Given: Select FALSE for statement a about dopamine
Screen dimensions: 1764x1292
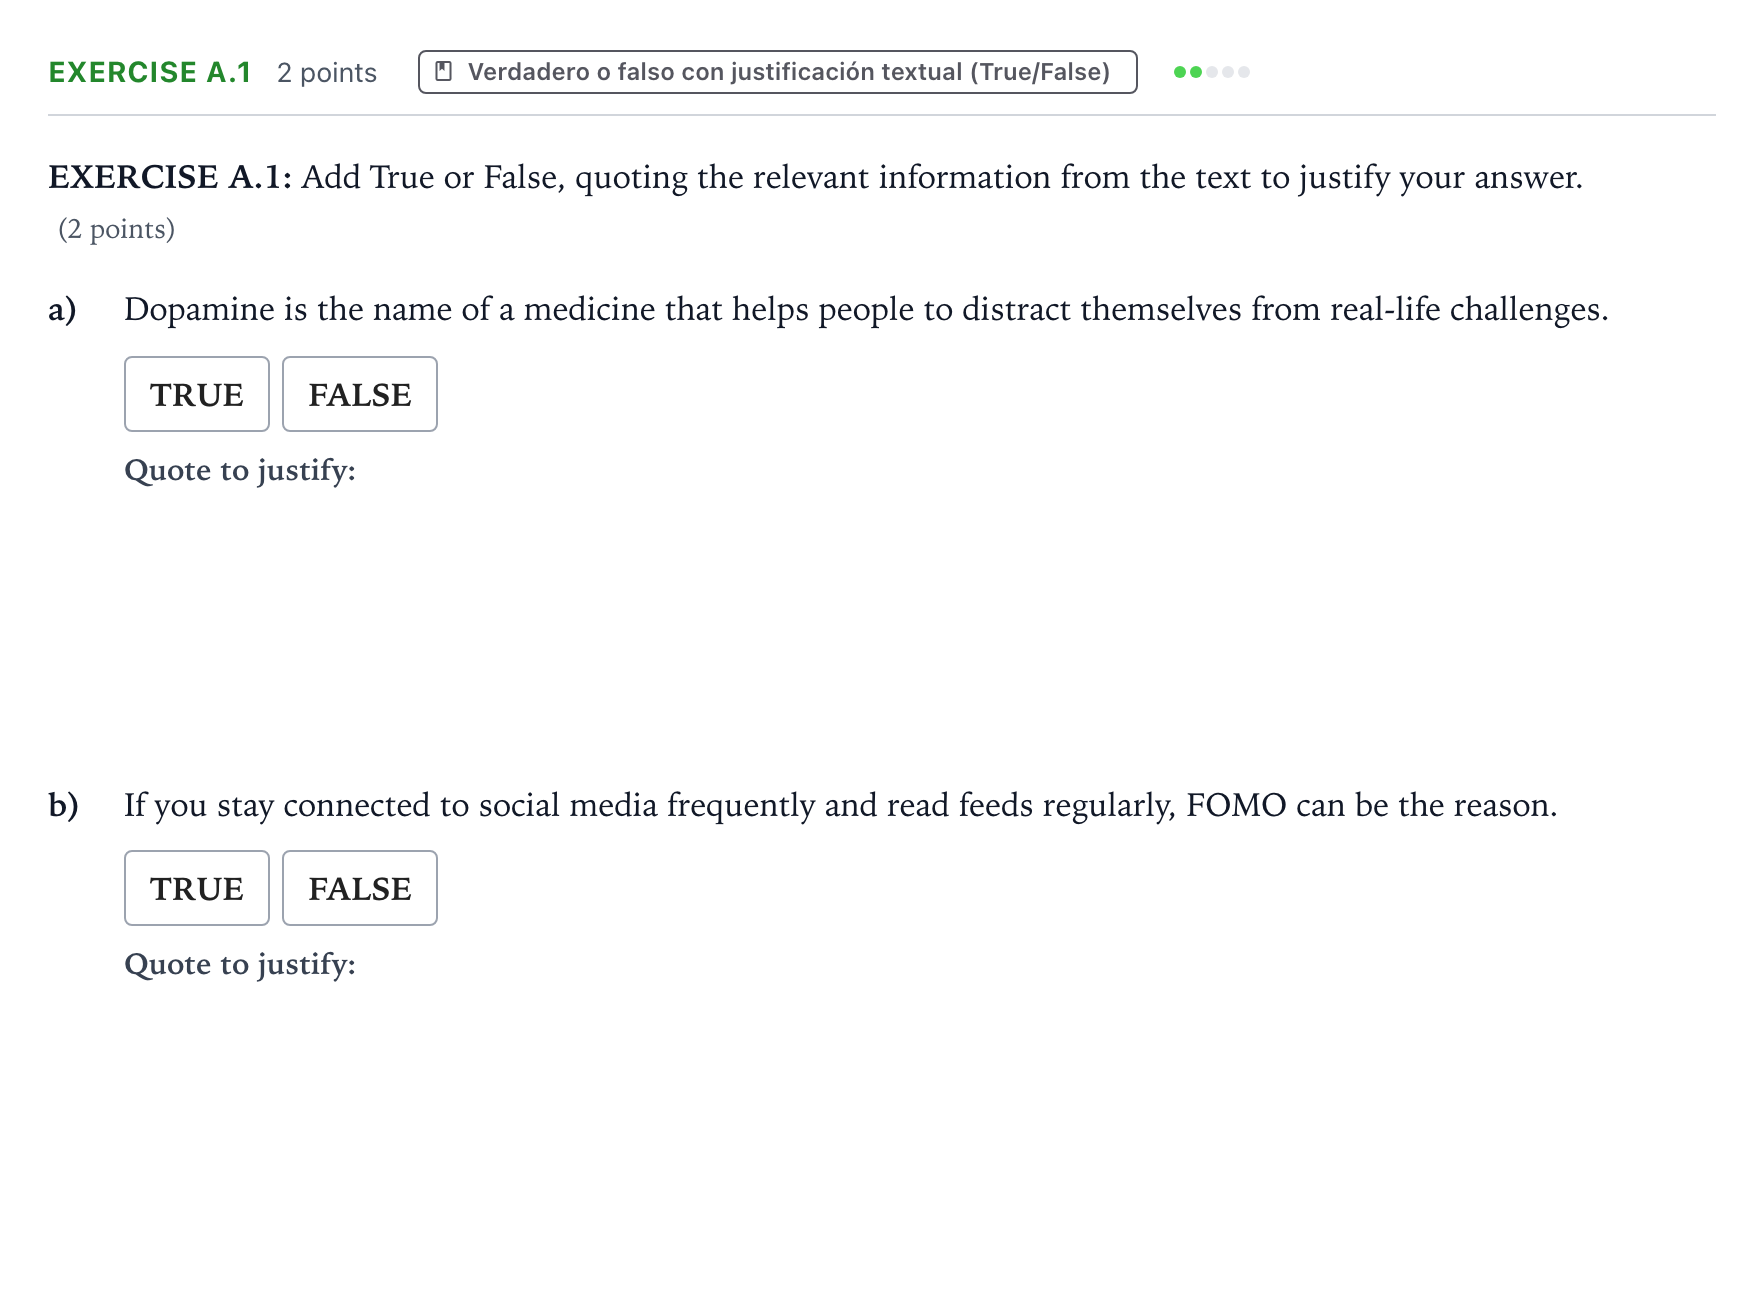Looking at the screenshot, I should 360,394.
